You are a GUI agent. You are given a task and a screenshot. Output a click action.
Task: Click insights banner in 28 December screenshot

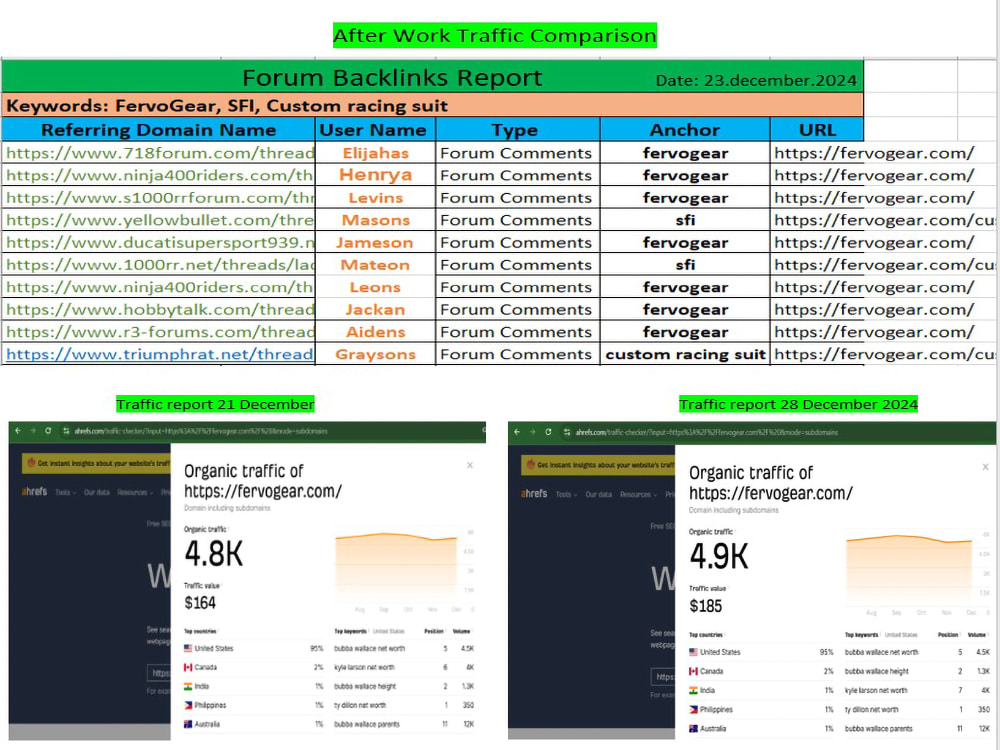click(x=598, y=465)
